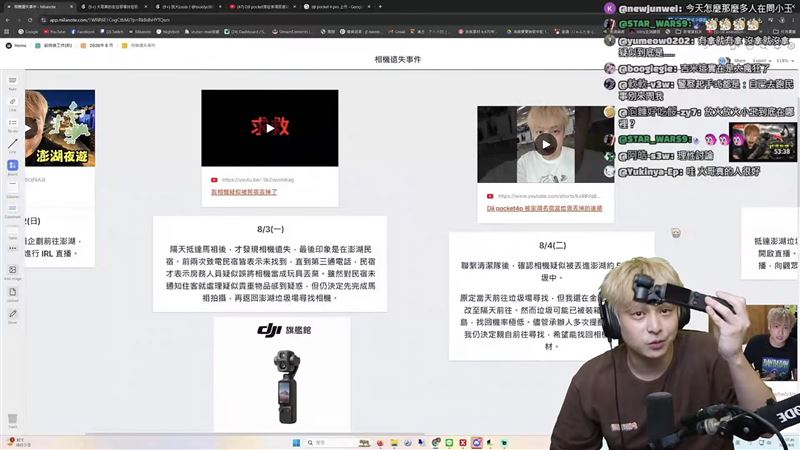Open the red link under the 求救 video
The width and height of the screenshot is (800, 450).
tap(244, 192)
